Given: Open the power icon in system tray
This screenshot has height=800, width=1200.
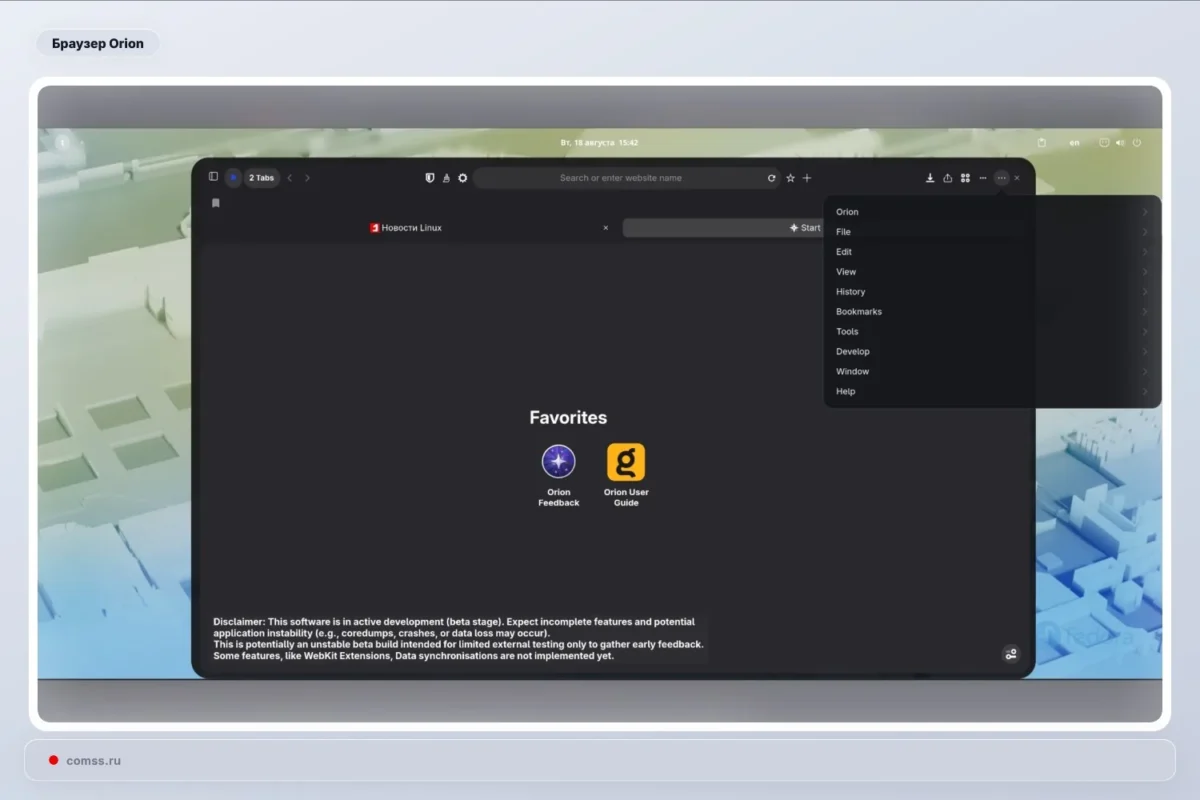Looking at the screenshot, I should coord(1136,143).
